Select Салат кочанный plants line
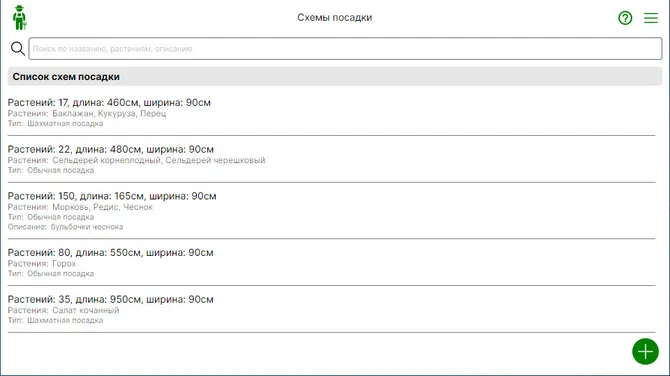The image size is (670, 376). (x=63, y=310)
